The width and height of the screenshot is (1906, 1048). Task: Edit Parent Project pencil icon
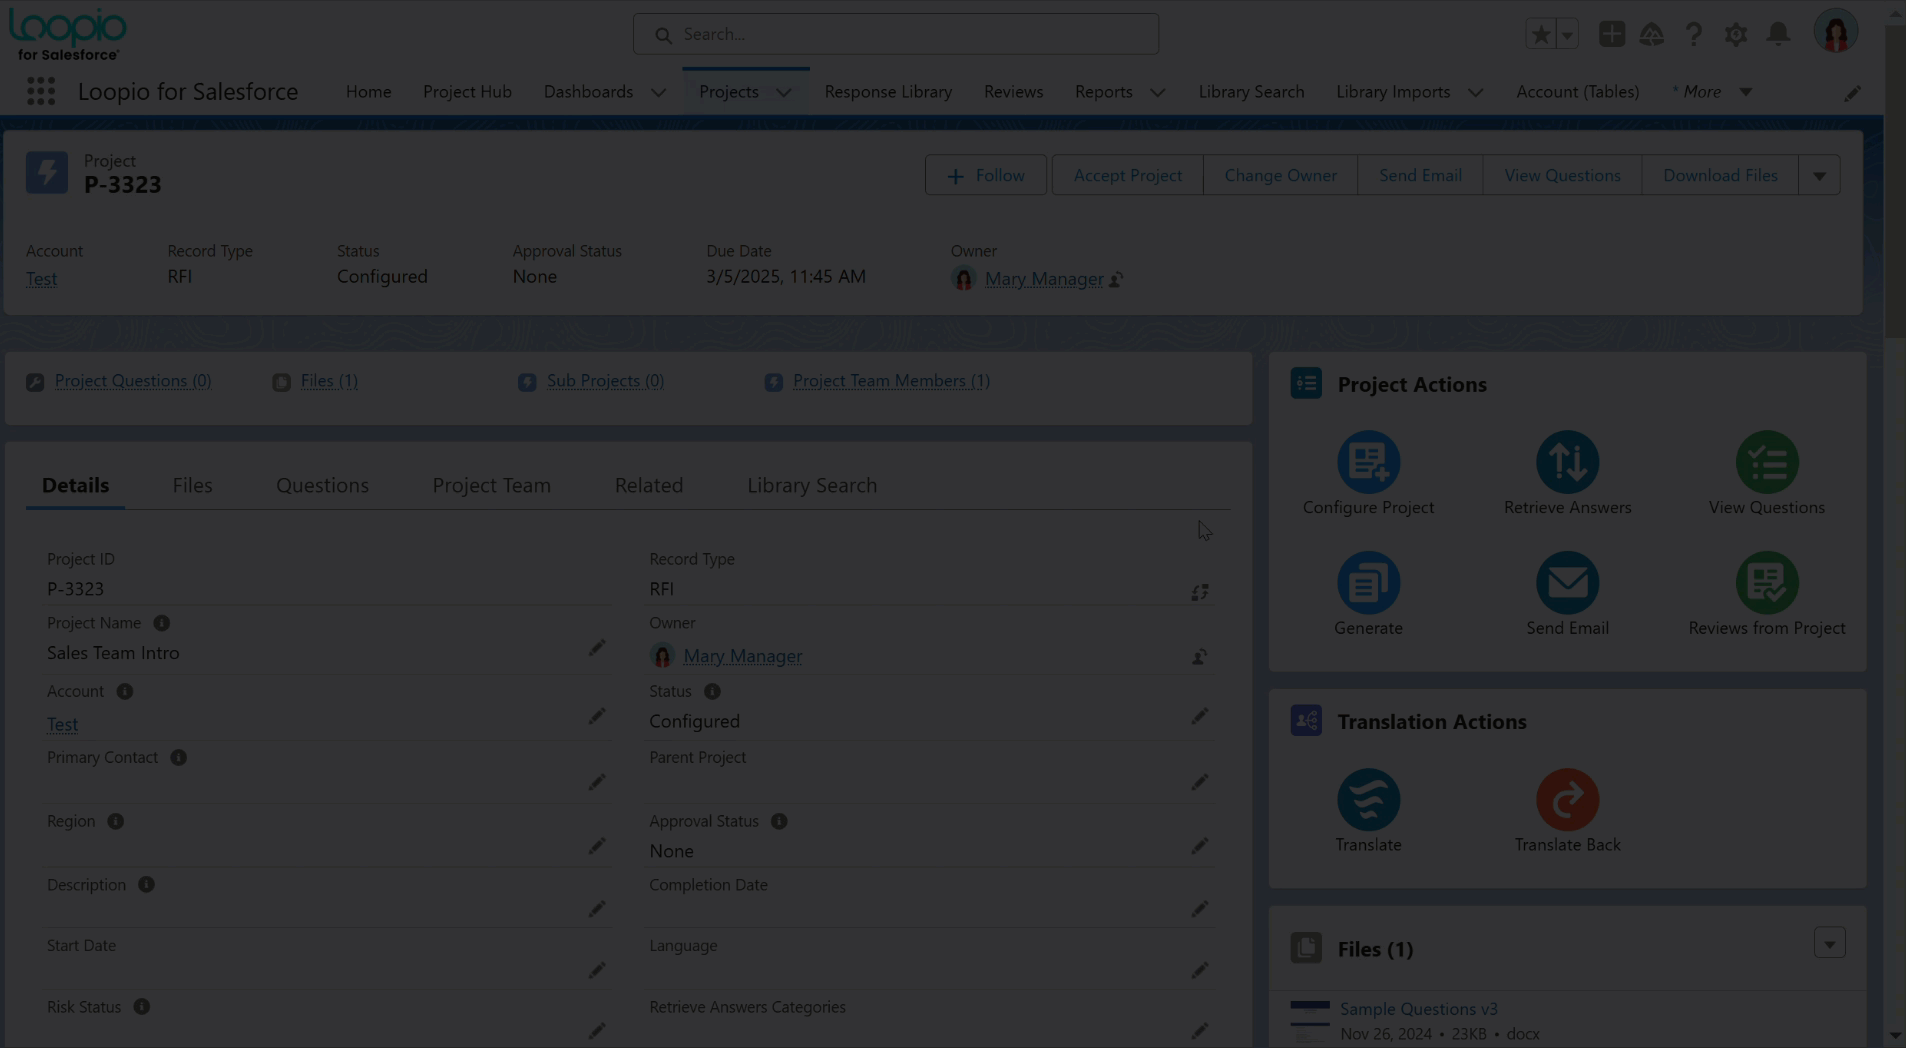coord(1200,782)
